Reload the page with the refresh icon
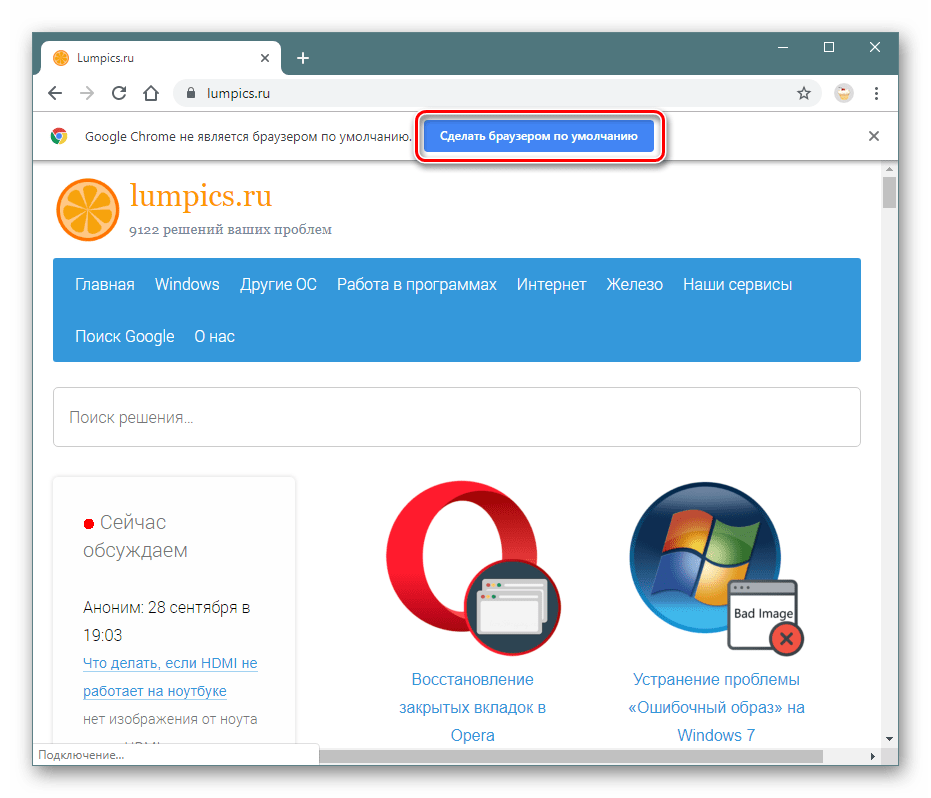This screenshot has width=931, height=798. tap(118, 93)
